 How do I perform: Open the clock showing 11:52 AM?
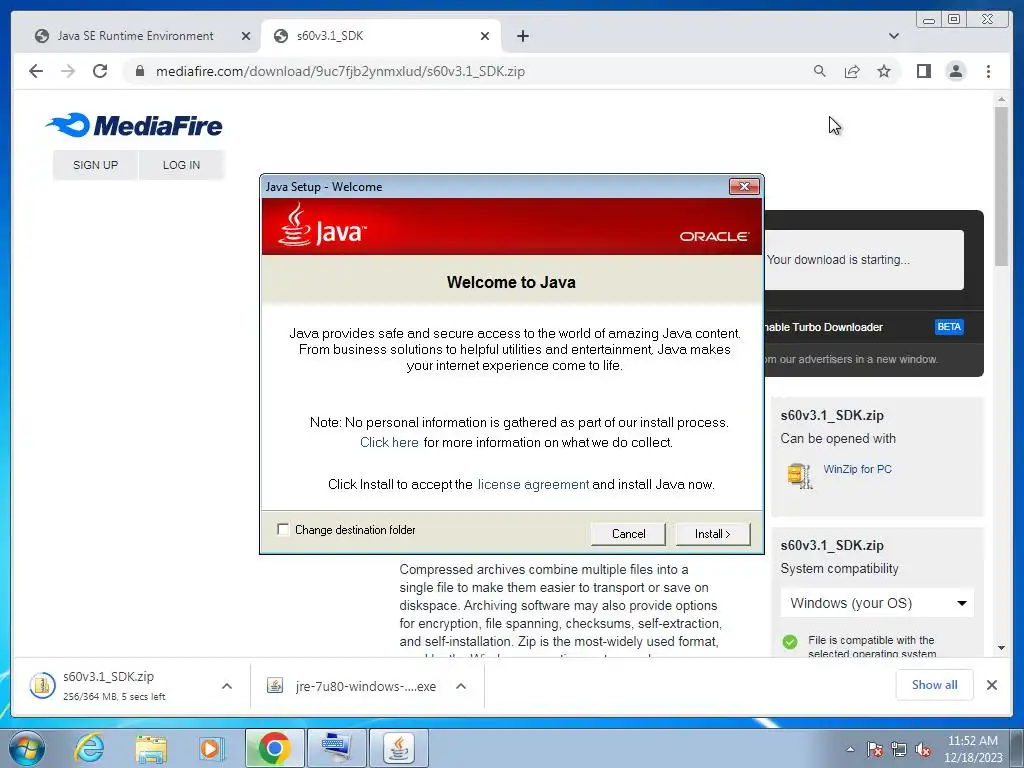click(972, 749)
